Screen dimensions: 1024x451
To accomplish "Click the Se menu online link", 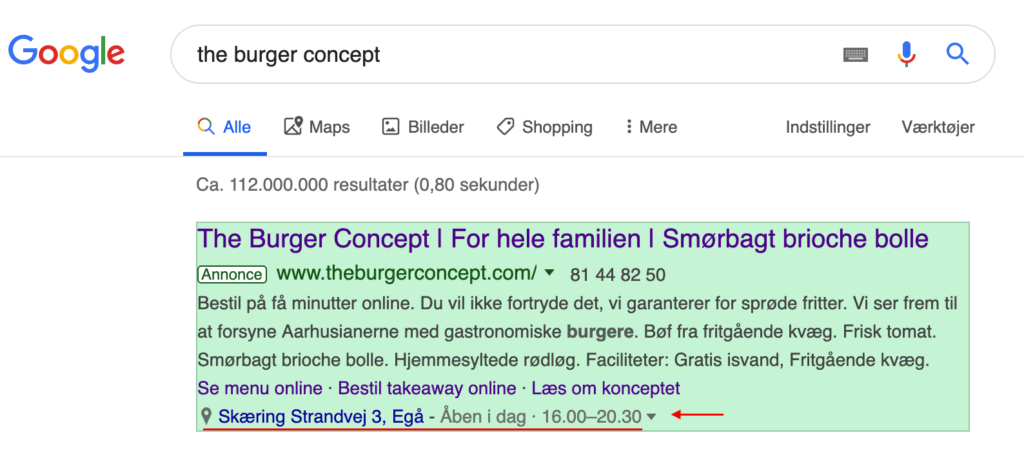I will pos(259,388).
